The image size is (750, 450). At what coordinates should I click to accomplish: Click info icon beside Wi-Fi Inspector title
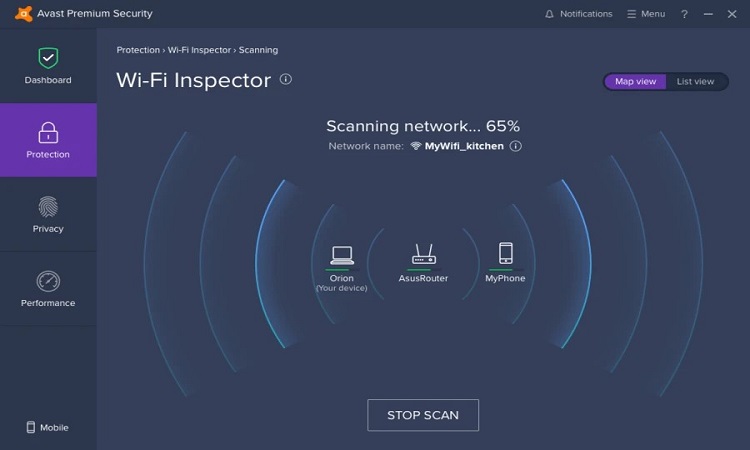click(x=286, y=79)
